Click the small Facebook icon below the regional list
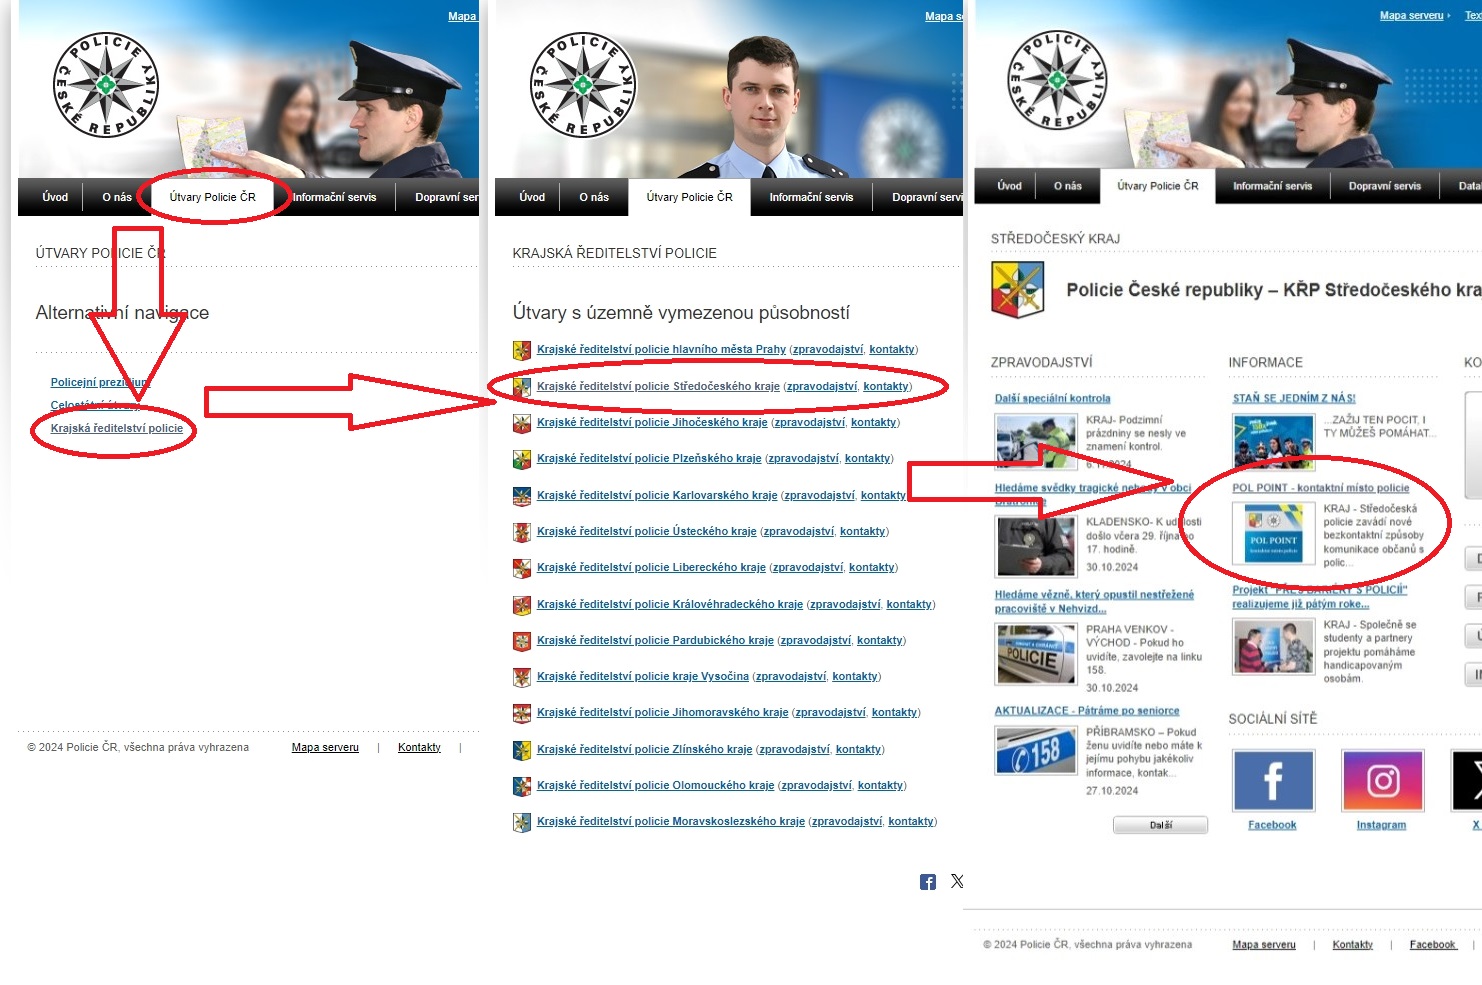The image size is (1482, 985). [928, 882]
